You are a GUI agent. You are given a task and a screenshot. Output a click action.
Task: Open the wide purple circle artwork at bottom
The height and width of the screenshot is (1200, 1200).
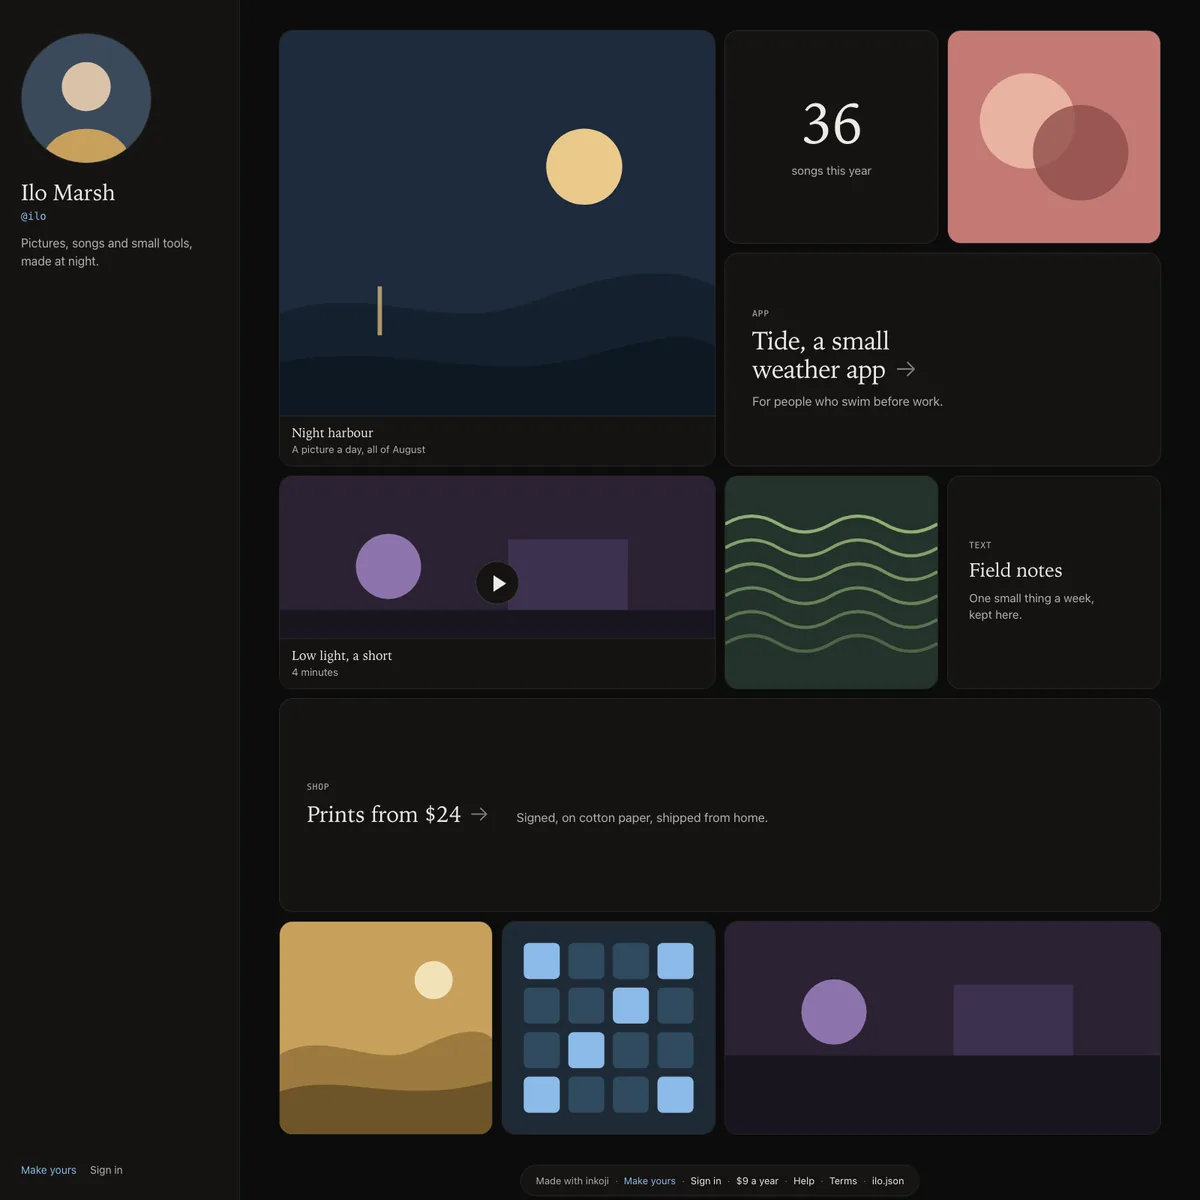(x=942, y=1028)
